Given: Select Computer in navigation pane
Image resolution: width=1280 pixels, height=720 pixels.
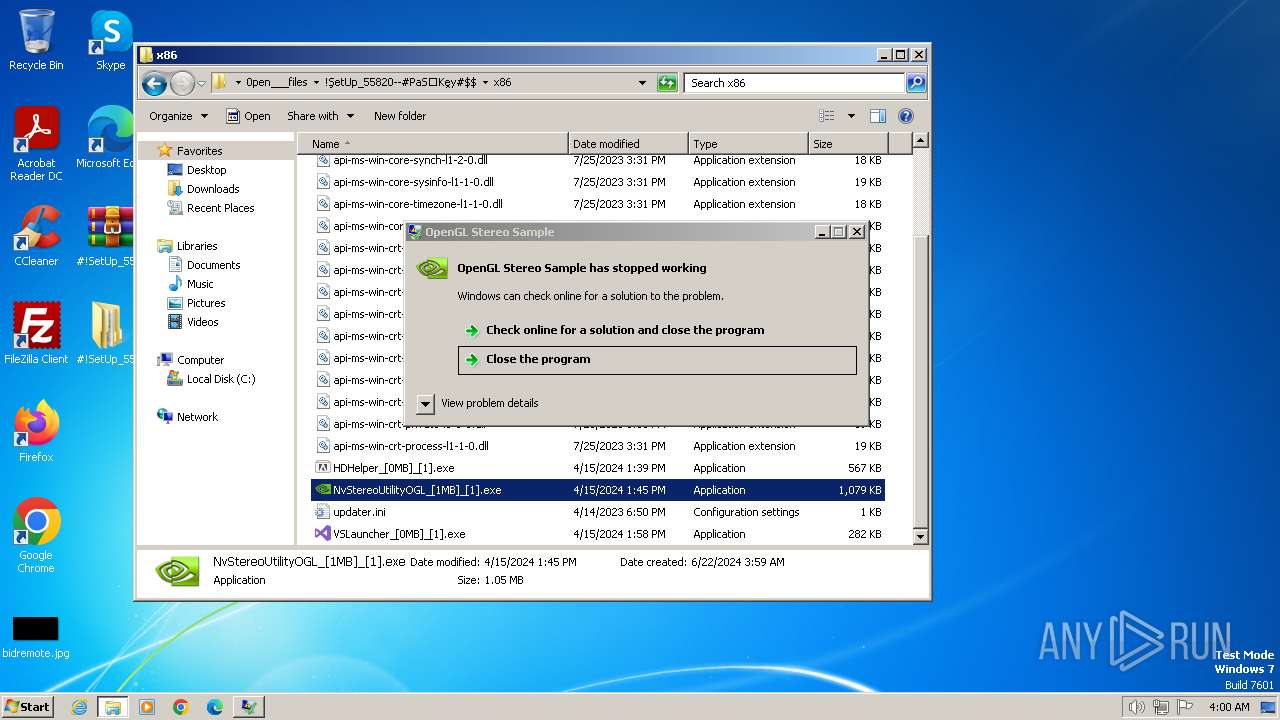Looking at the screenshot, I should pos(190,360).
